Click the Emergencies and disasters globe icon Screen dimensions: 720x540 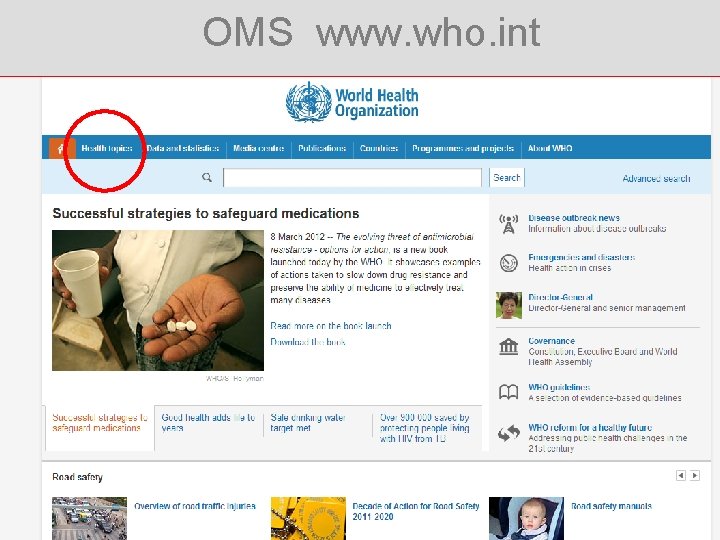508,263
